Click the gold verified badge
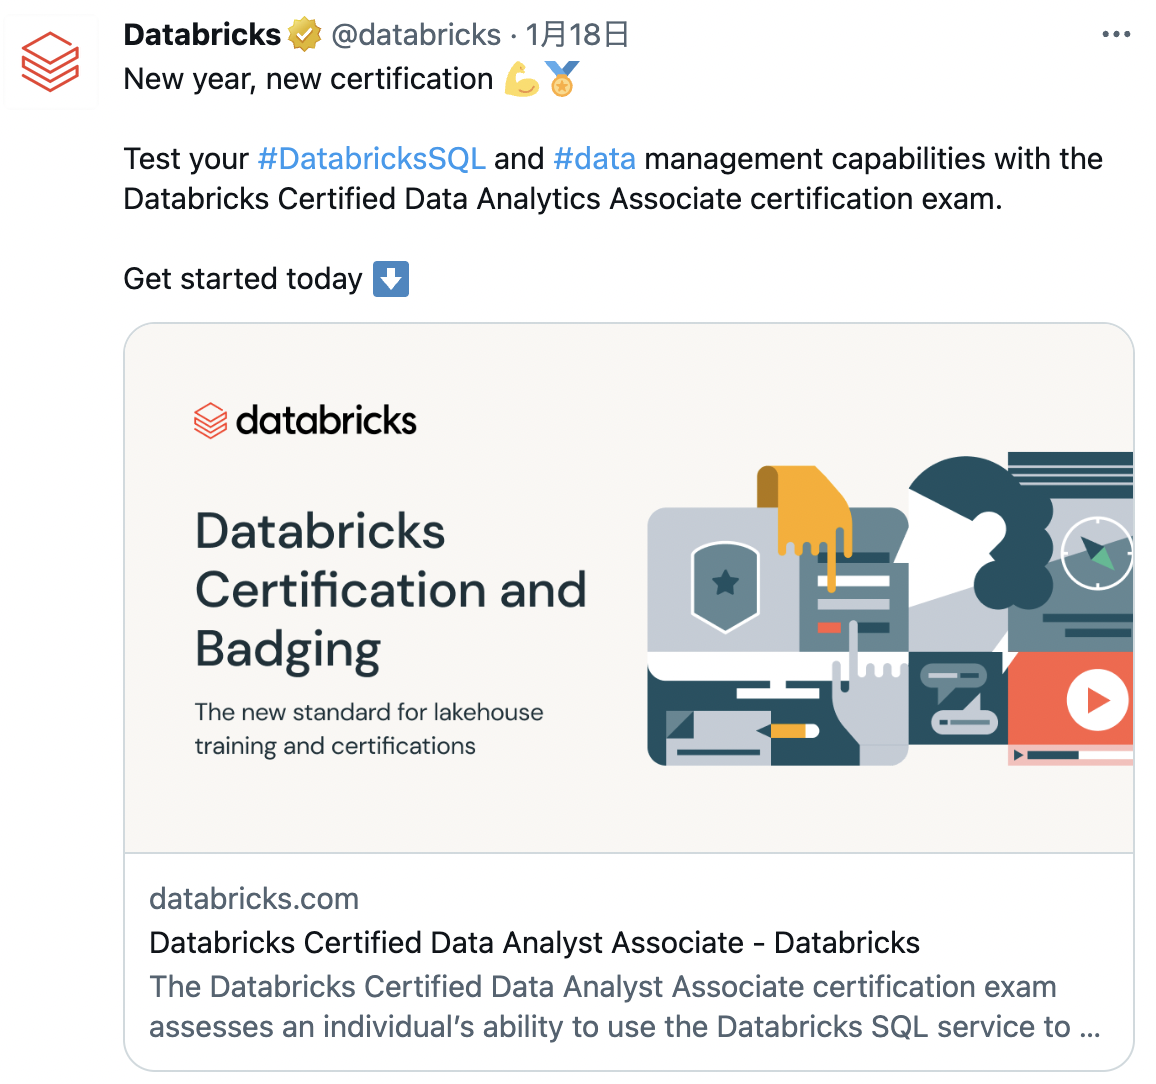Viewport: 1156px width, 1084px height. [305, 35]
